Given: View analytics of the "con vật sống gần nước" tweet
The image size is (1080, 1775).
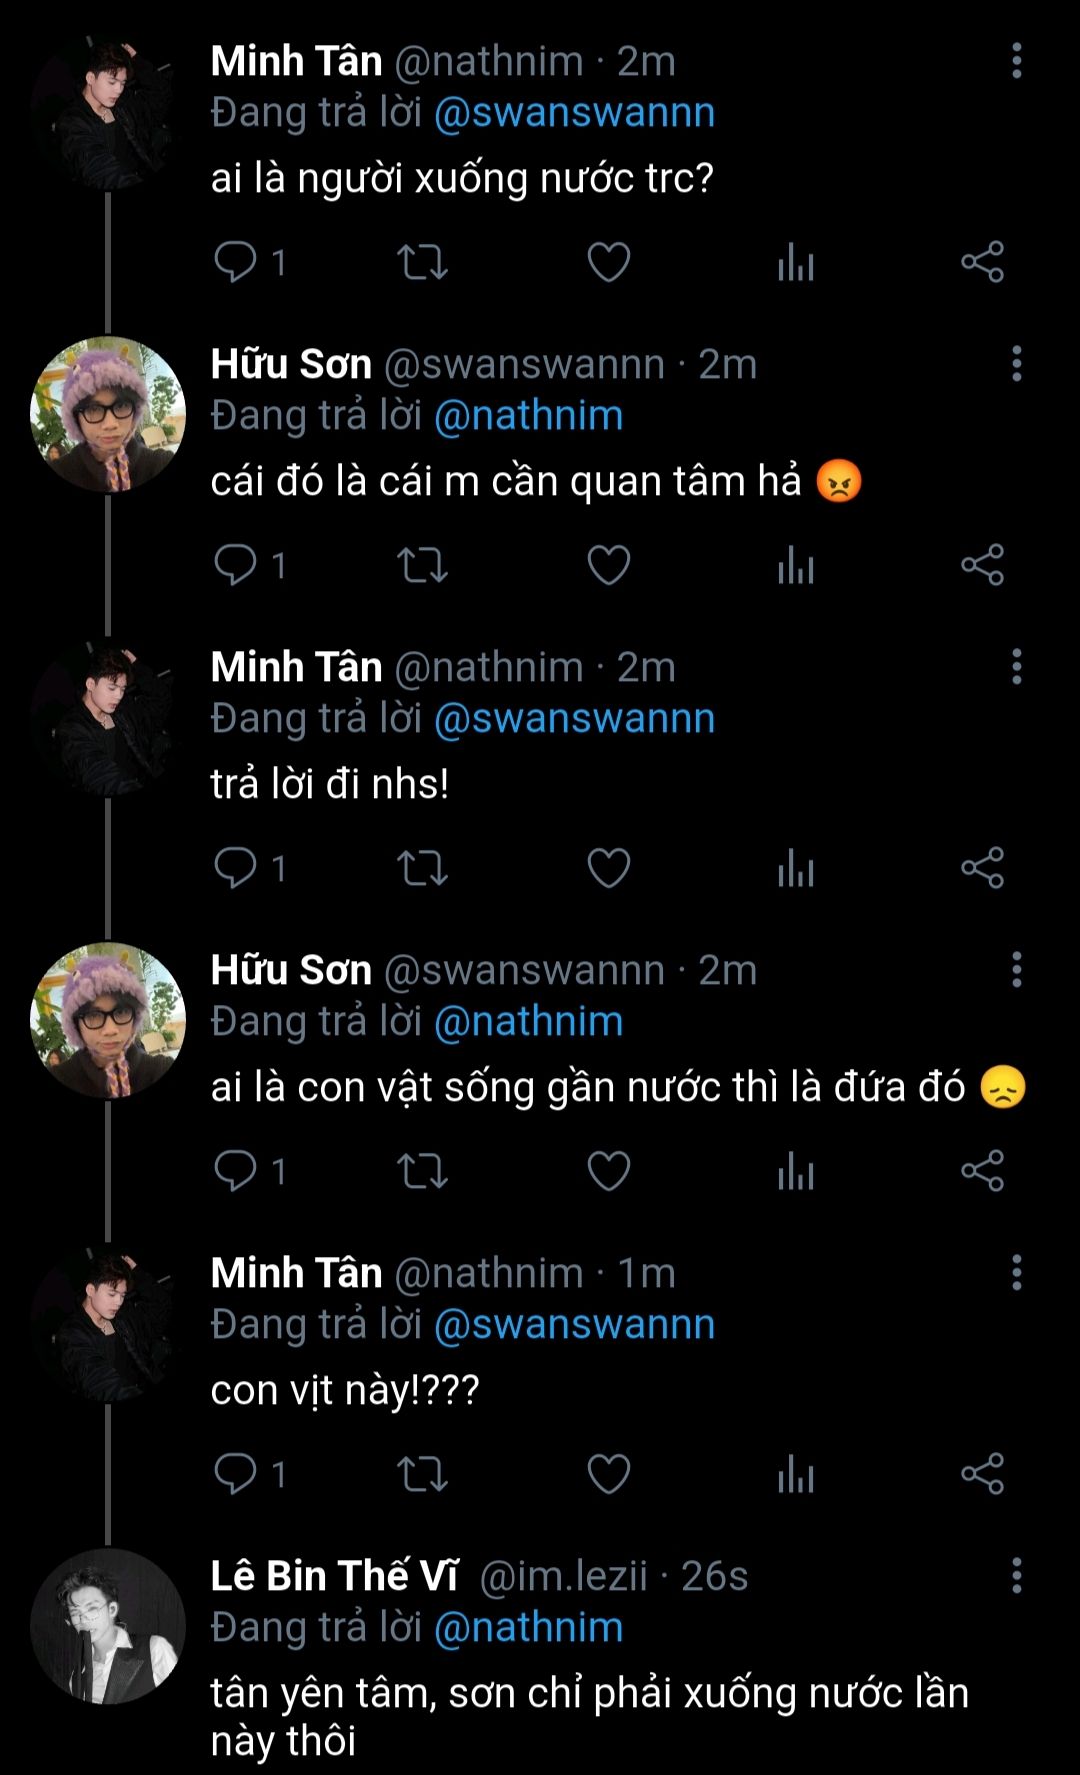Looking at the screenshot, I should tap(796, 1171).
